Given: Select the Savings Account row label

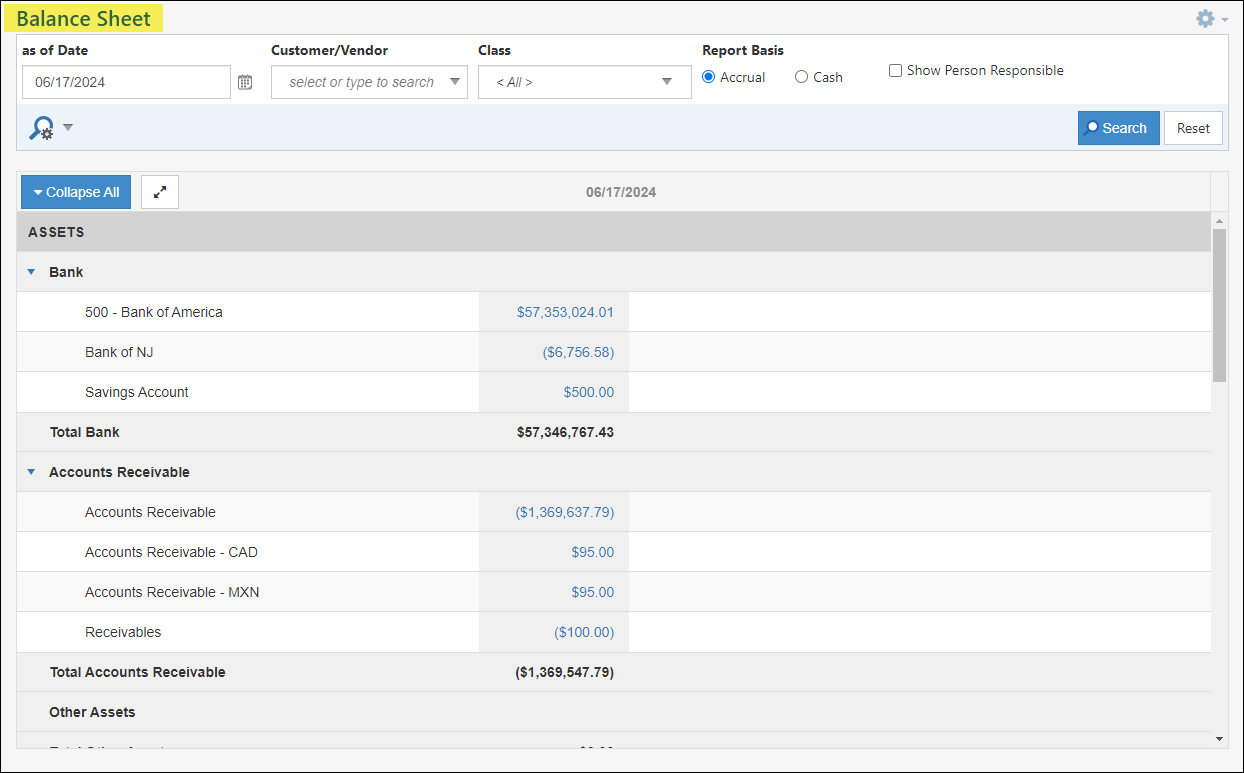Looking at the screenshot, I should [x=137, y=392].
